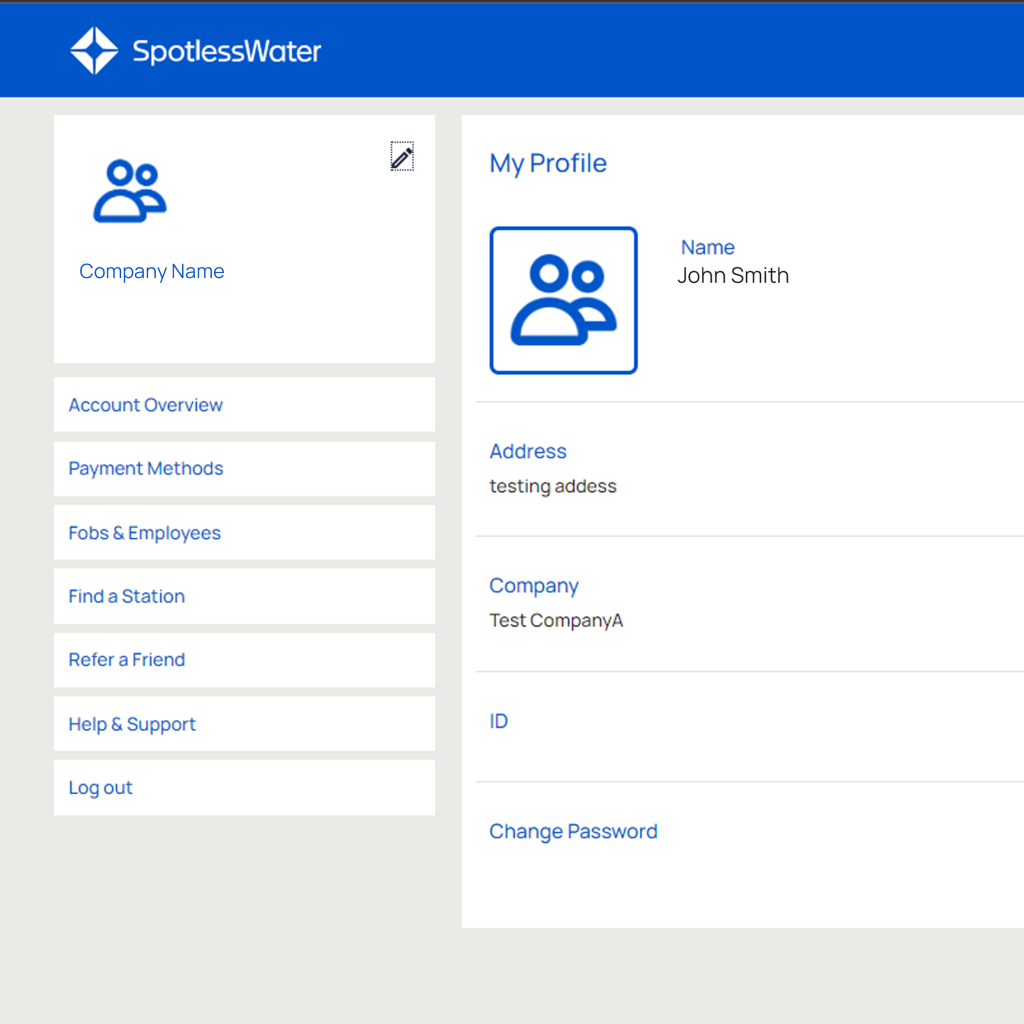Click the pencil edit icon in company card
Screen dimensions: 1024x1024
coord(402,157)
